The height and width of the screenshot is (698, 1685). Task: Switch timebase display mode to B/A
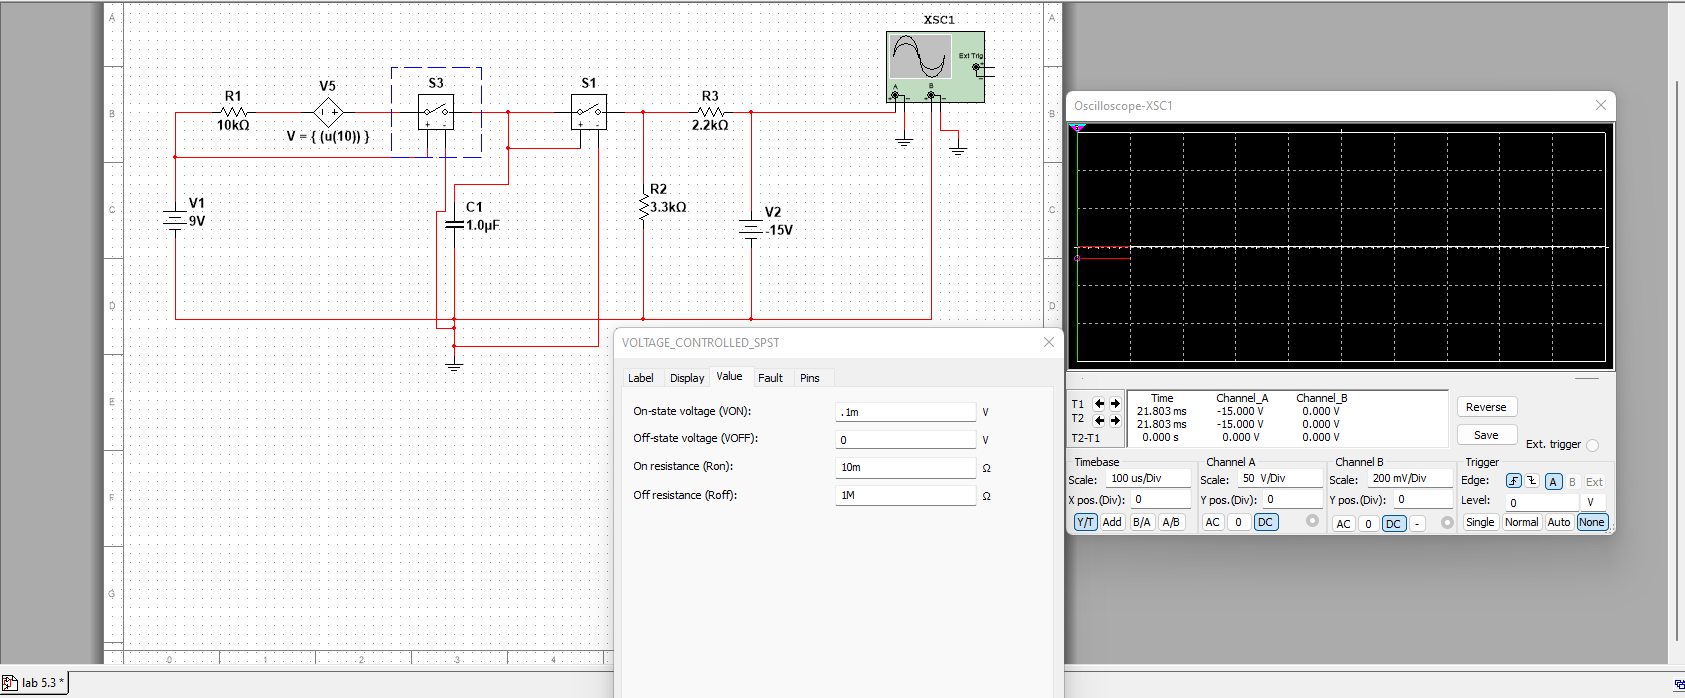[1141, 522]
